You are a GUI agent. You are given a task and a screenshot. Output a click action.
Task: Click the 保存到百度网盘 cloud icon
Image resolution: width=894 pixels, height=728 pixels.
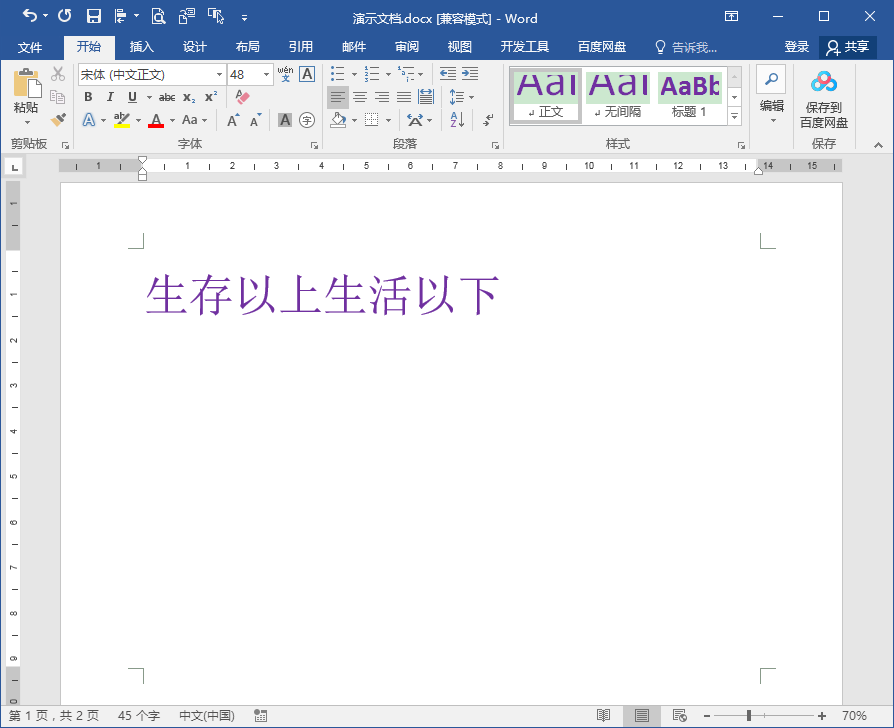(823, 80)
